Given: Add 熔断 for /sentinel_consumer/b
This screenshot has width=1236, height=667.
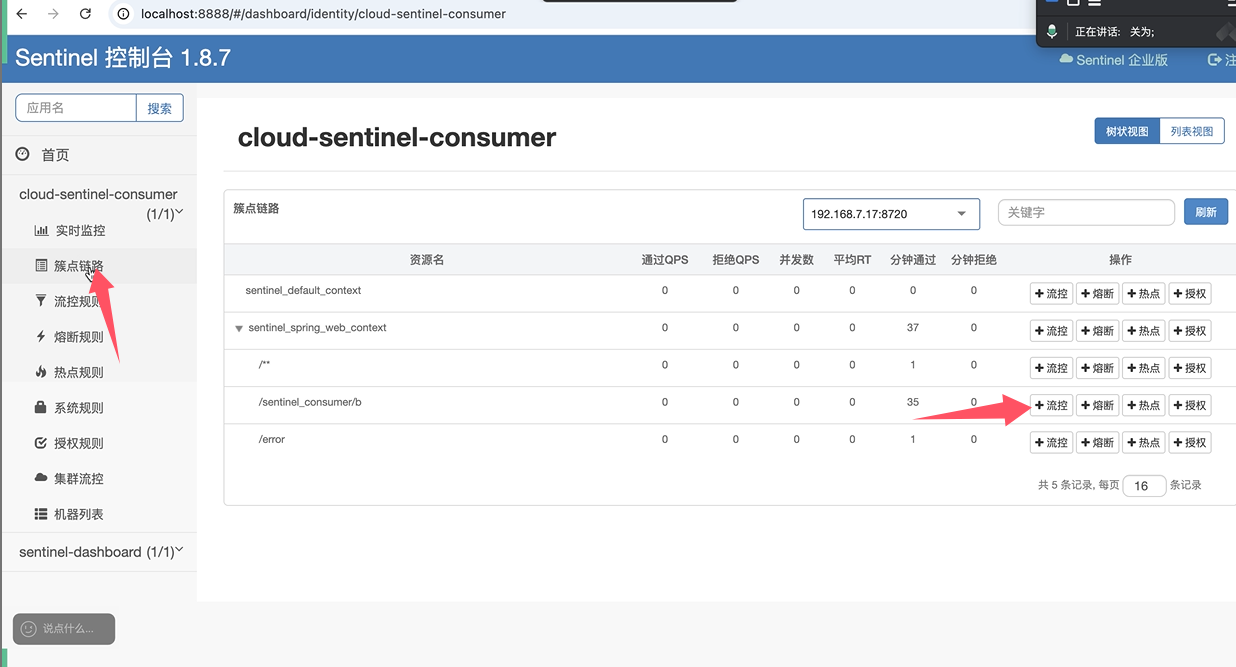Looking at the screenshot, I should coord(1097,405).
